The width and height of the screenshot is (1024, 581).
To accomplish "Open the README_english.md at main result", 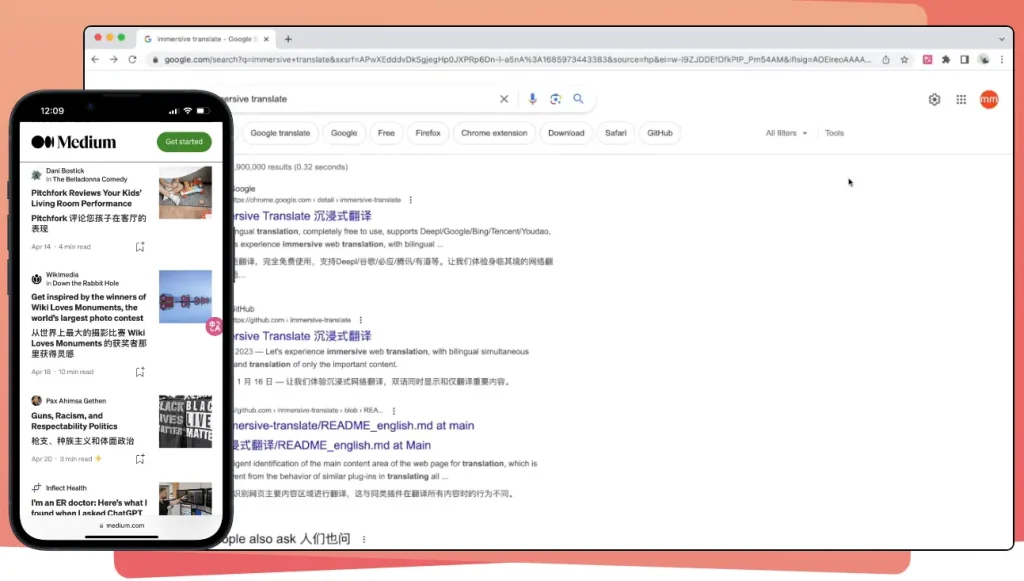I will [353, 426].
